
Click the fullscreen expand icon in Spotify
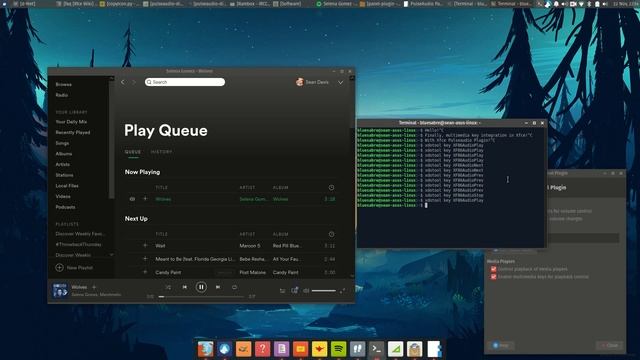pos(342,291)
